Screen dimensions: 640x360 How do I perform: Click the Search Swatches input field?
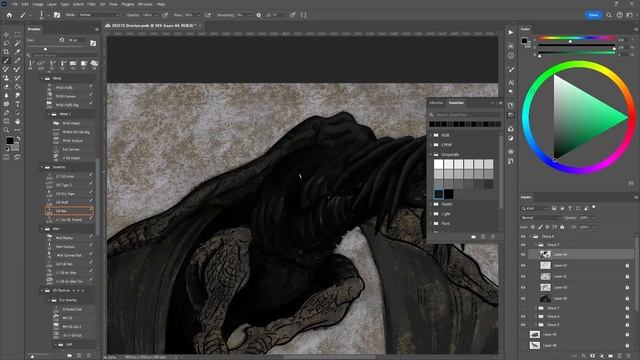[x=467, y=115]
